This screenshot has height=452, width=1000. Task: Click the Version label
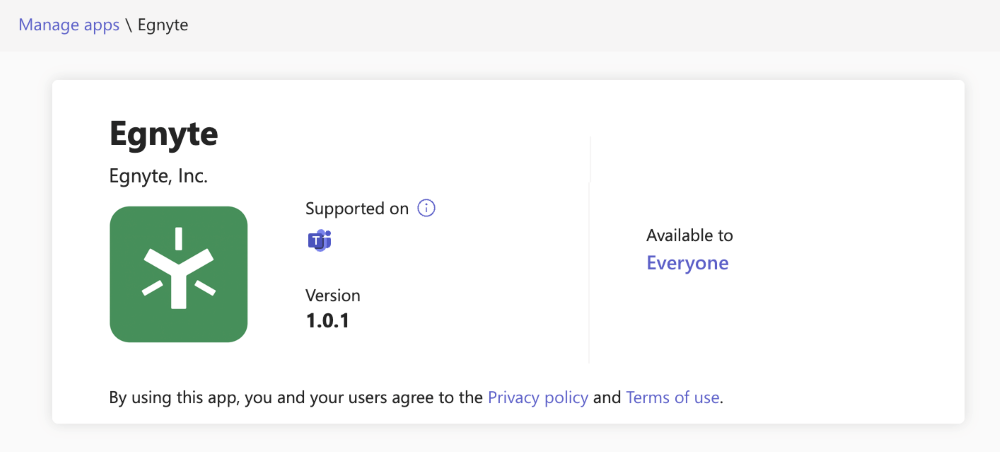pyautogui.click(x=333, y=295)
